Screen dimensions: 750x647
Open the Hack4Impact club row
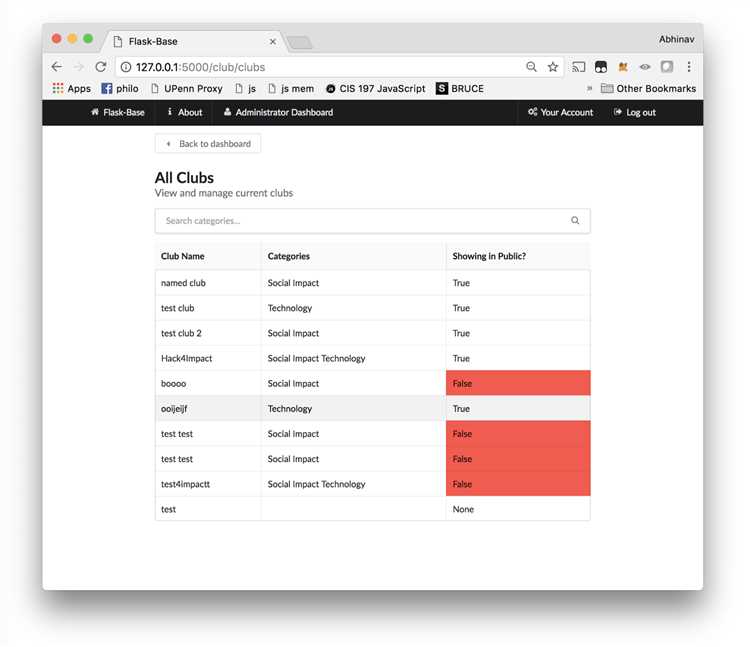pos(373,358)
